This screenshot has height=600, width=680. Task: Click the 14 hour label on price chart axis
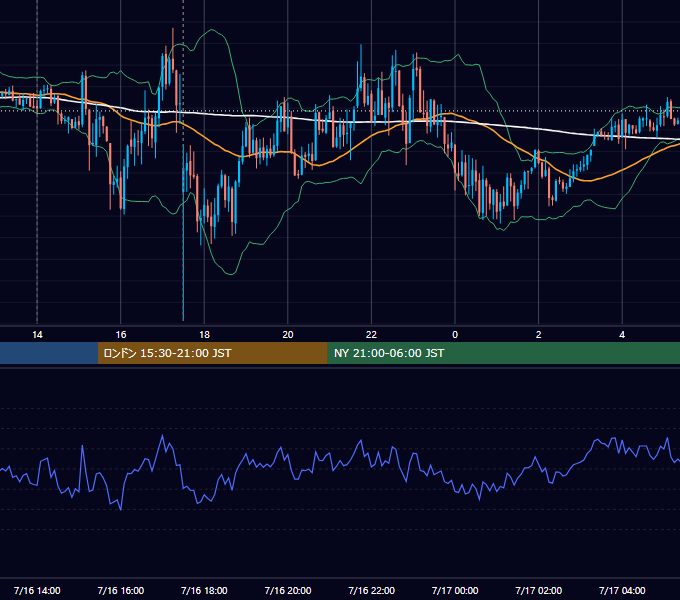click(37, 335)
